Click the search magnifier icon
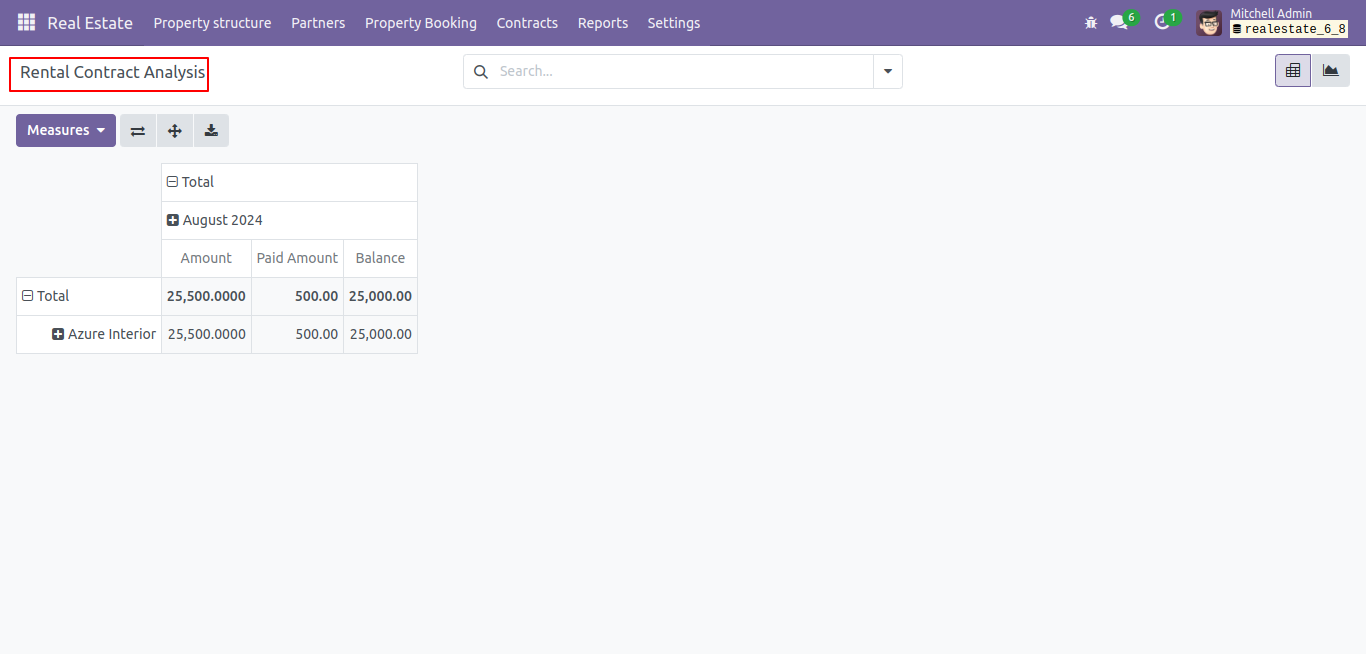Image resolution: width=1366 pixels, height=654 pixels. tap(481, 71)
